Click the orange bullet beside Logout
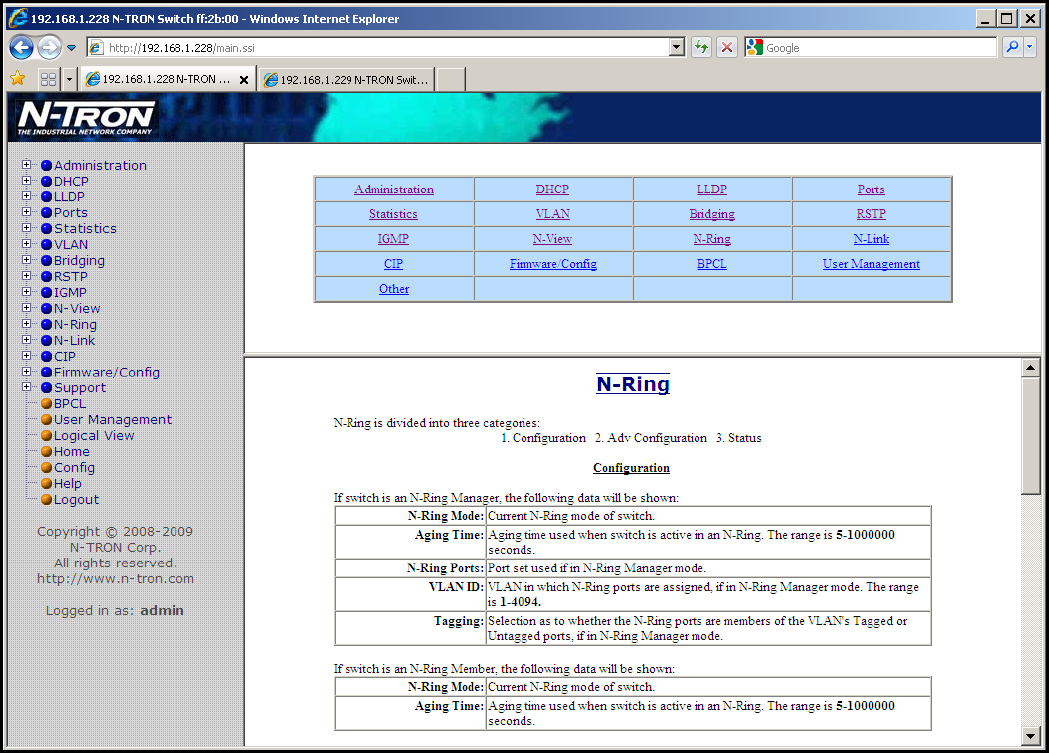Viewport: 1049px width, 753px height. pos(46,500)
